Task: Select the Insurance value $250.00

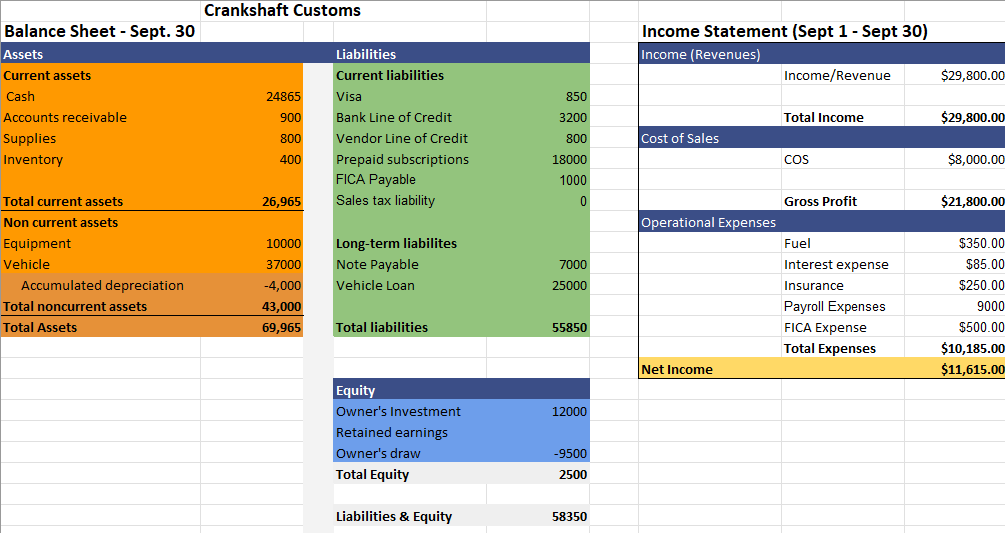Action: click(981, 286)
